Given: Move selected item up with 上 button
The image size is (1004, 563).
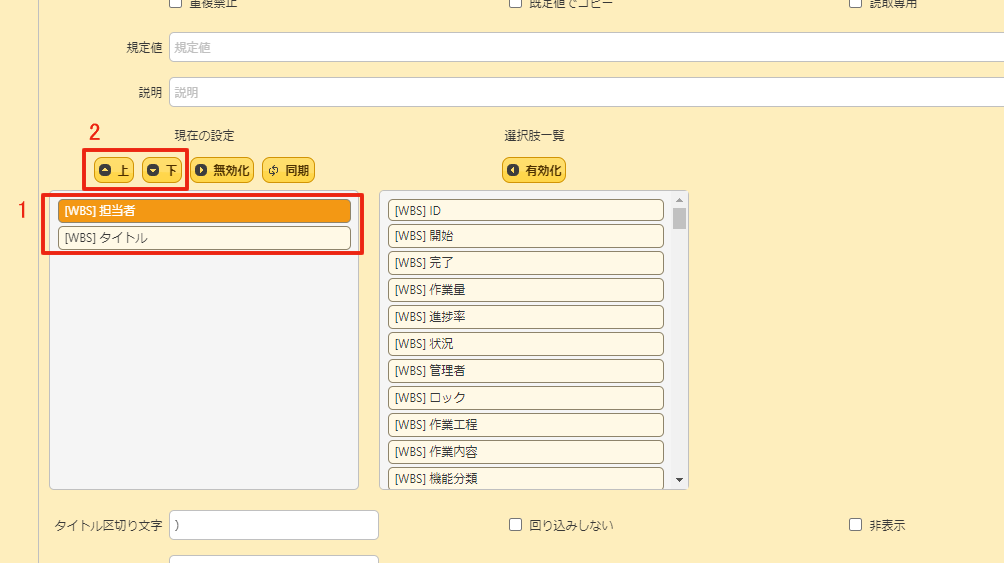Looking at the screenshot, I should point(114,170).
